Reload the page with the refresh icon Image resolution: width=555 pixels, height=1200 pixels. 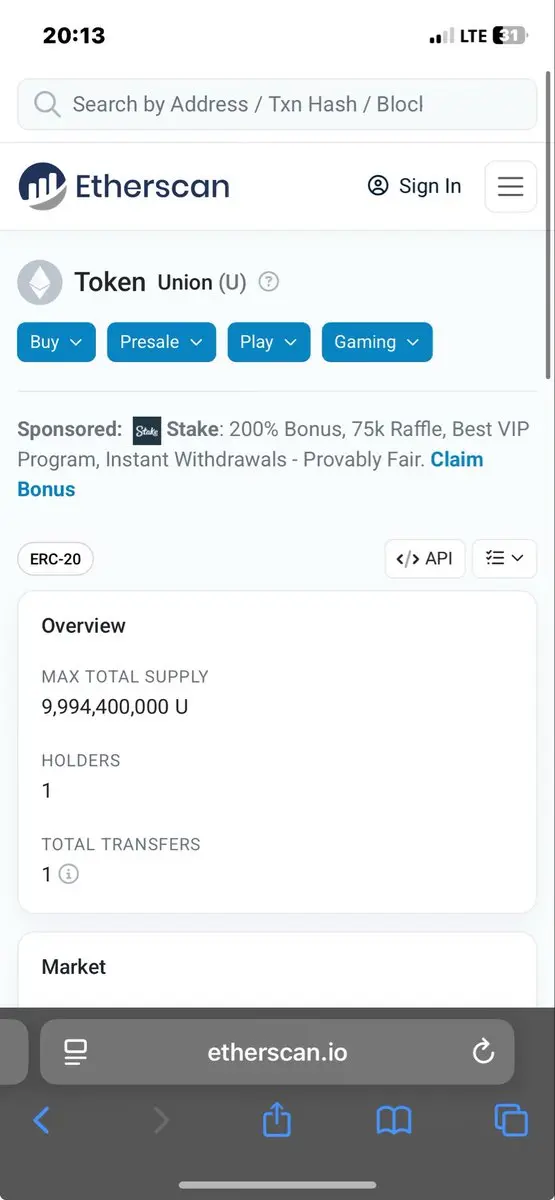point(483,1051)
